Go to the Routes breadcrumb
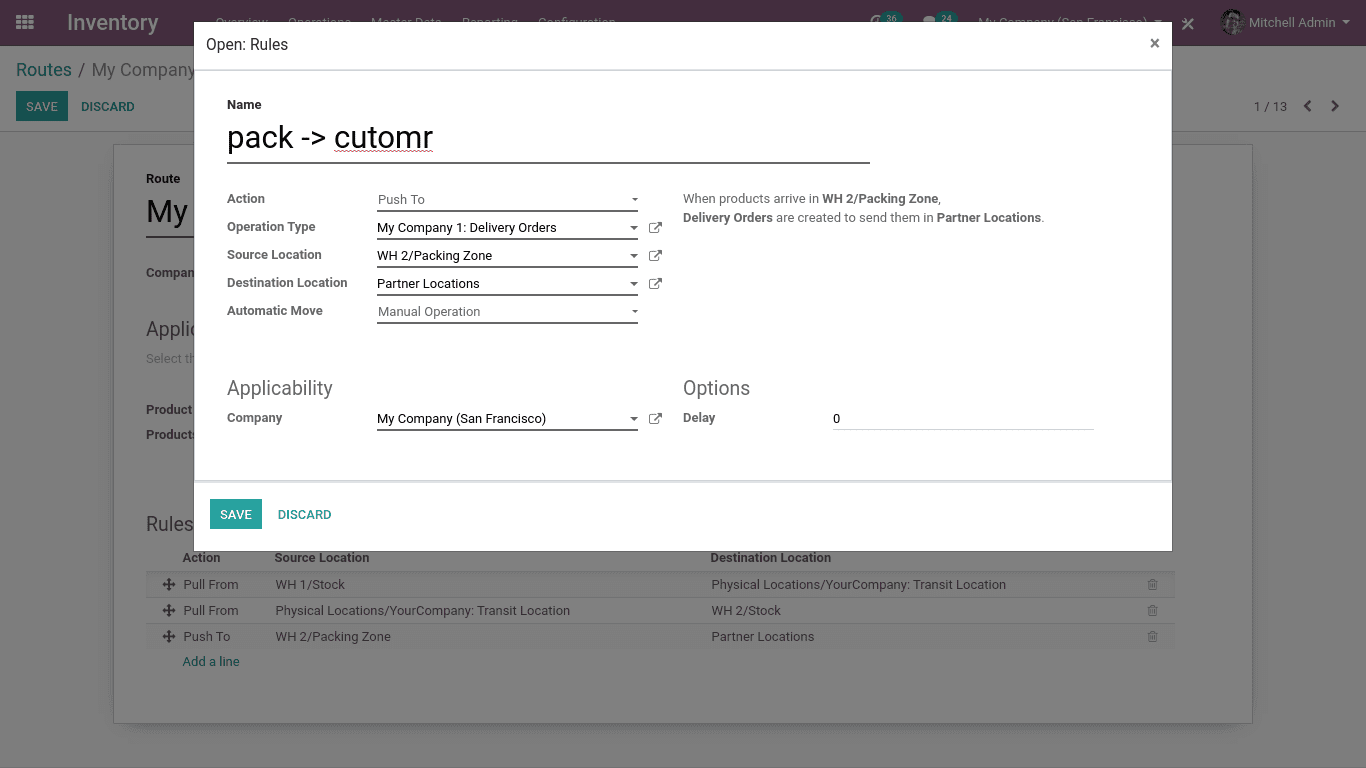The width and height of the screenshot is (1366, 768). [44, 70]
